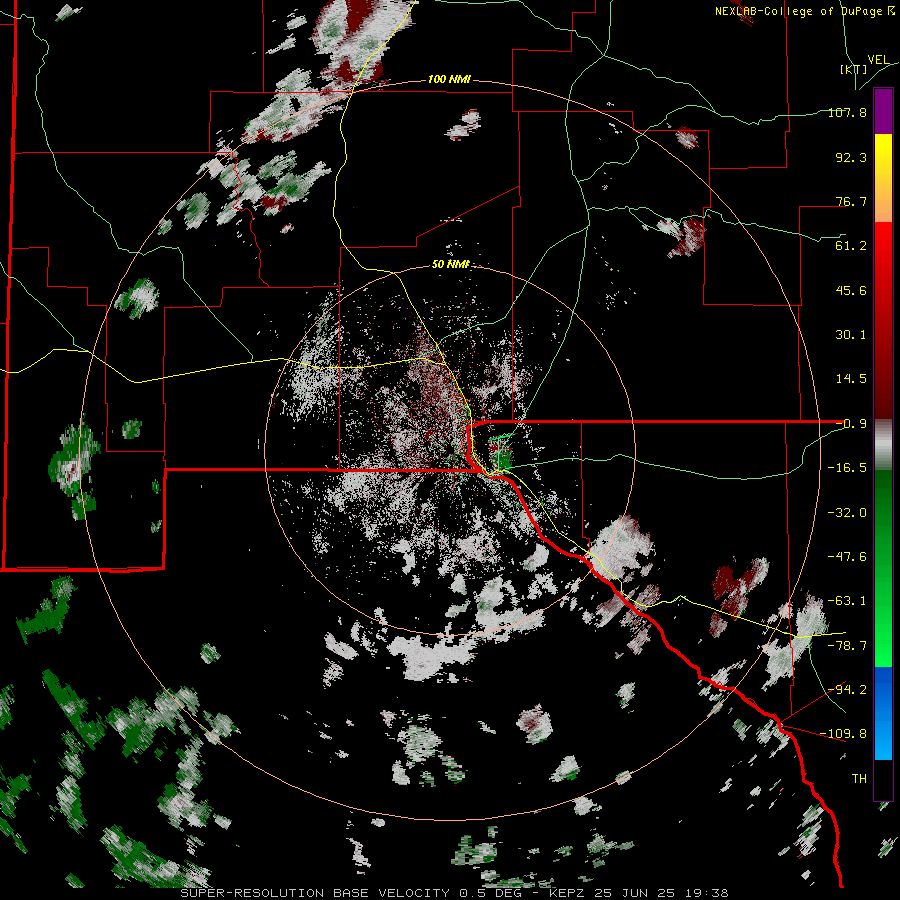Click the VEL legend title
Image resolution: width=900 pixels, height=900 pixels.
879,60
